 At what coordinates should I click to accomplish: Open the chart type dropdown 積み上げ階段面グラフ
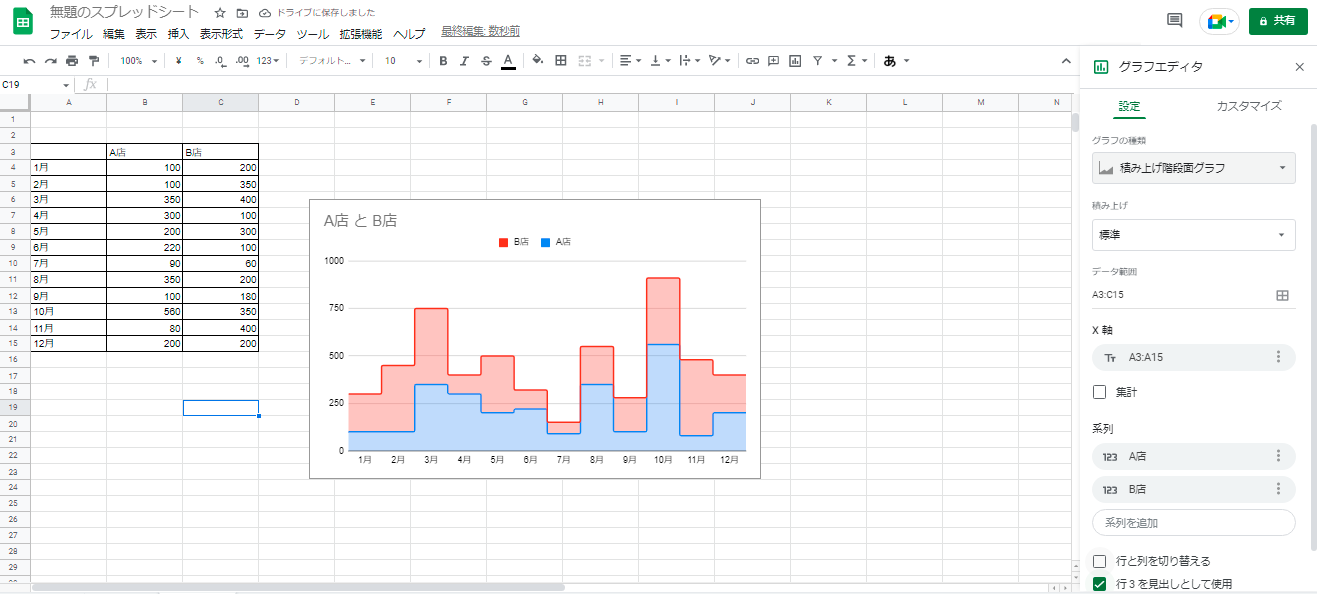(1193, 168)
